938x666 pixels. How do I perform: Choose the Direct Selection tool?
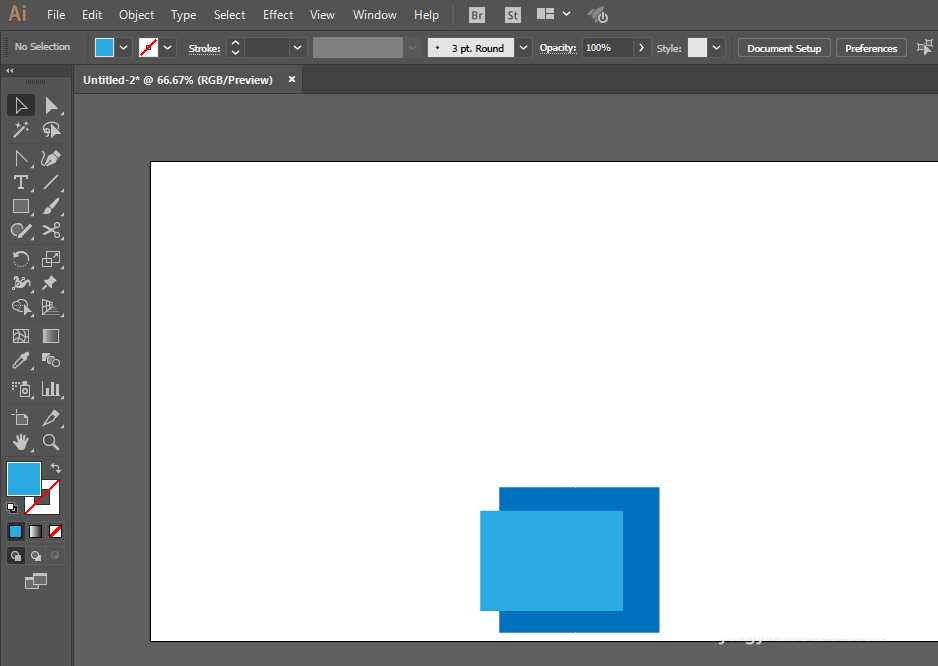click(x=51, y=105)
